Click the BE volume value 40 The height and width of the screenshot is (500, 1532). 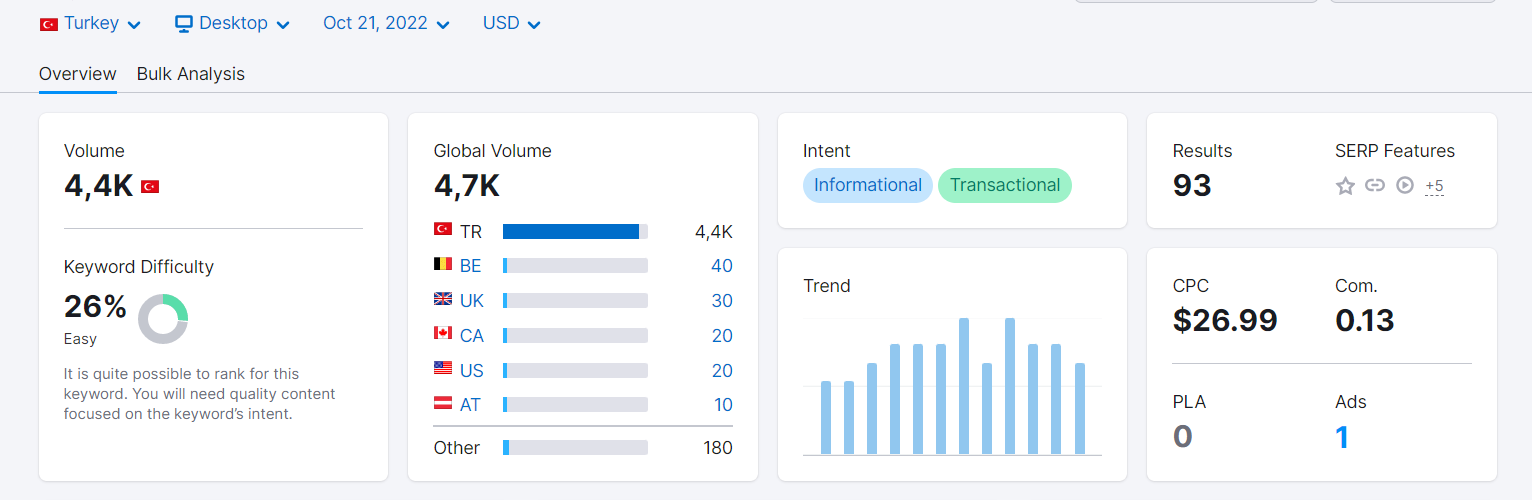pyautogui.click(x=722, y=266)
